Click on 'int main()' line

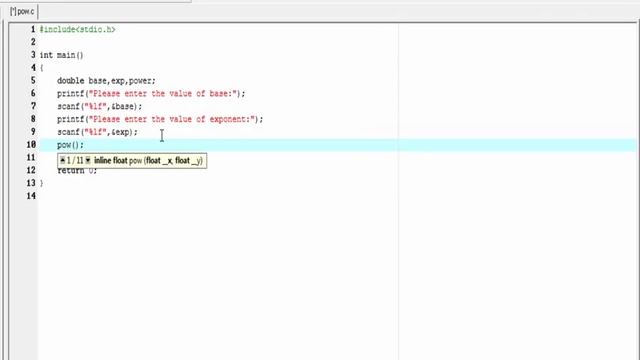(61, 55)
